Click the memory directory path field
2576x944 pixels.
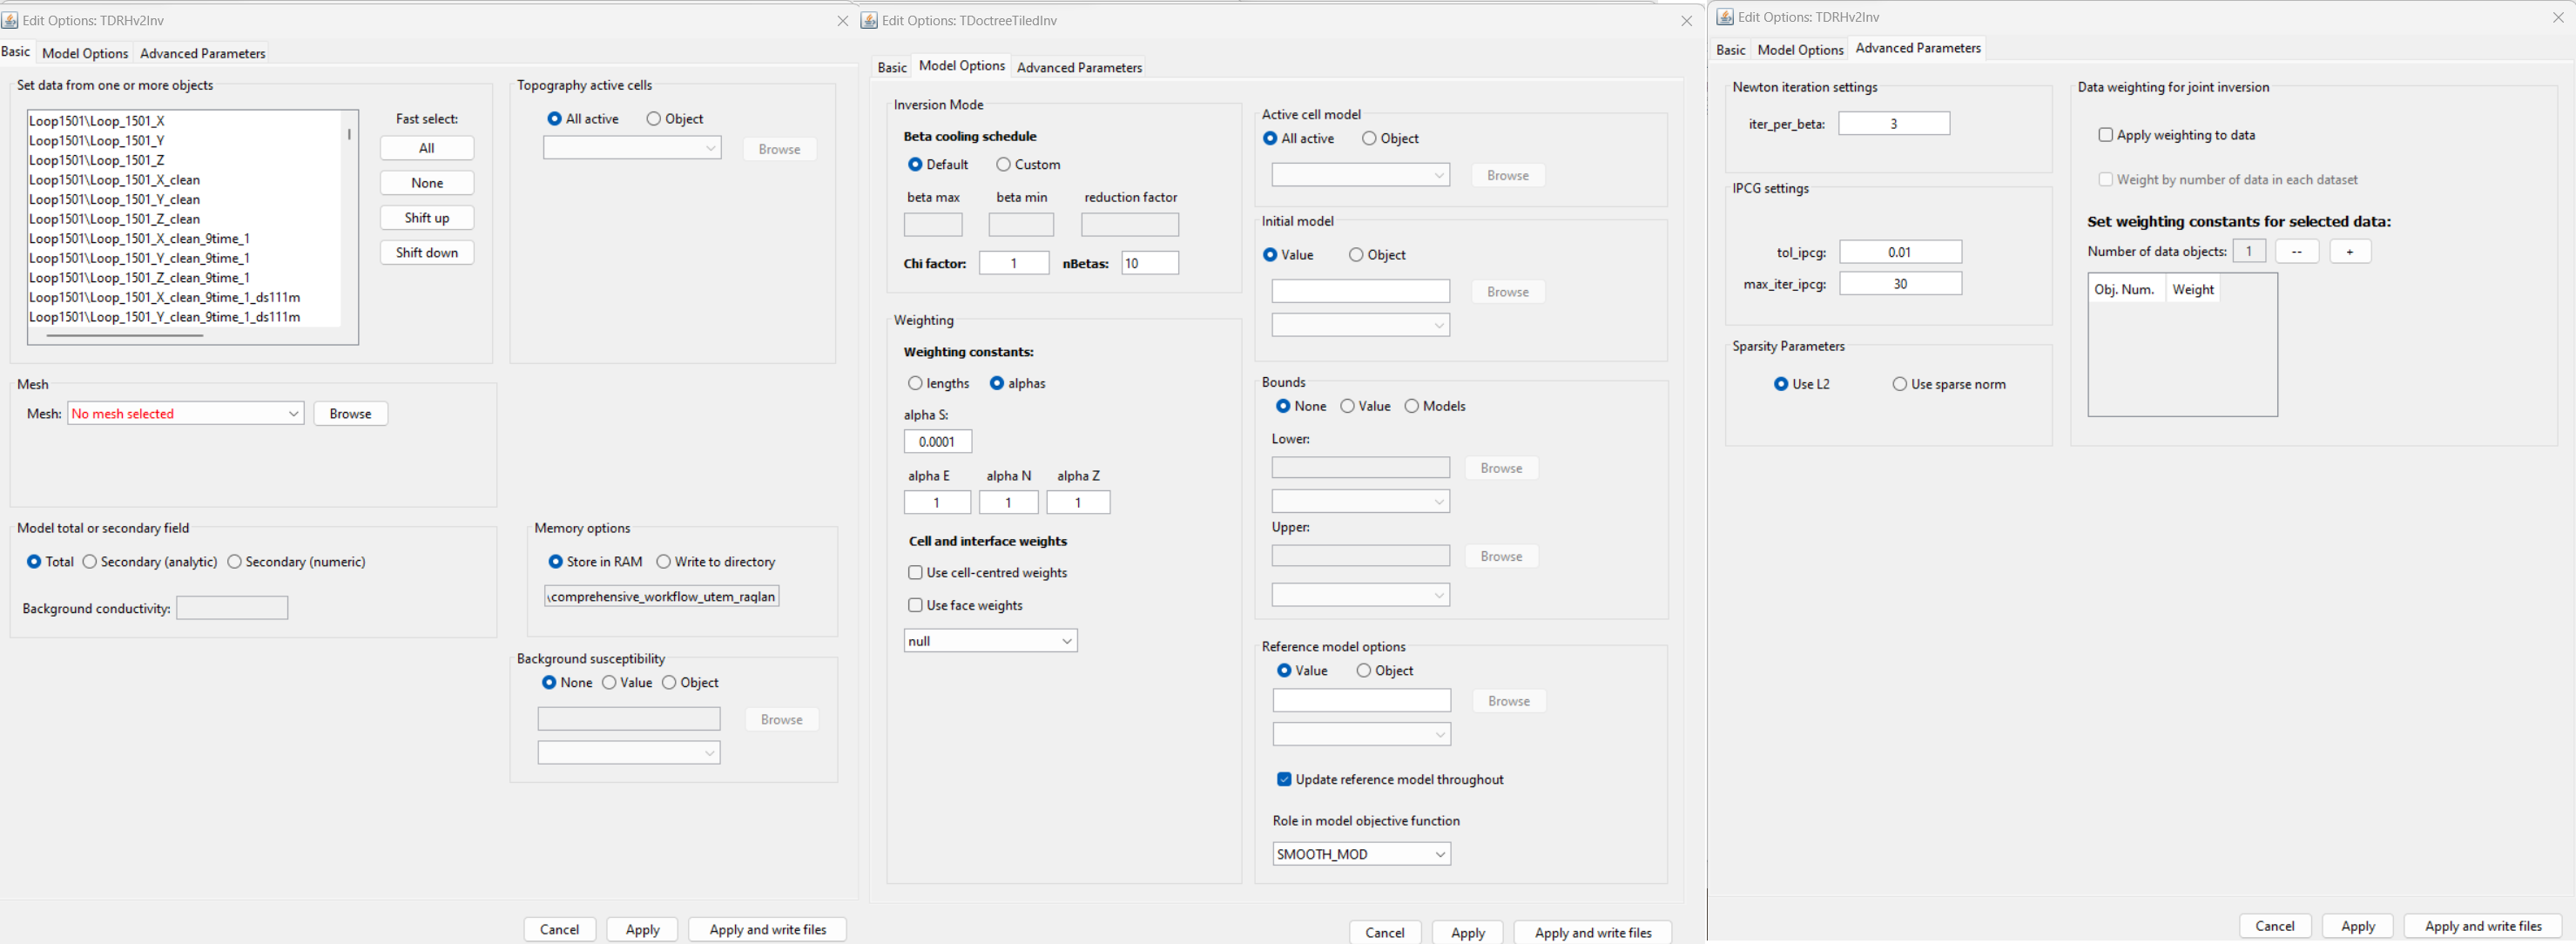point(662,597)
